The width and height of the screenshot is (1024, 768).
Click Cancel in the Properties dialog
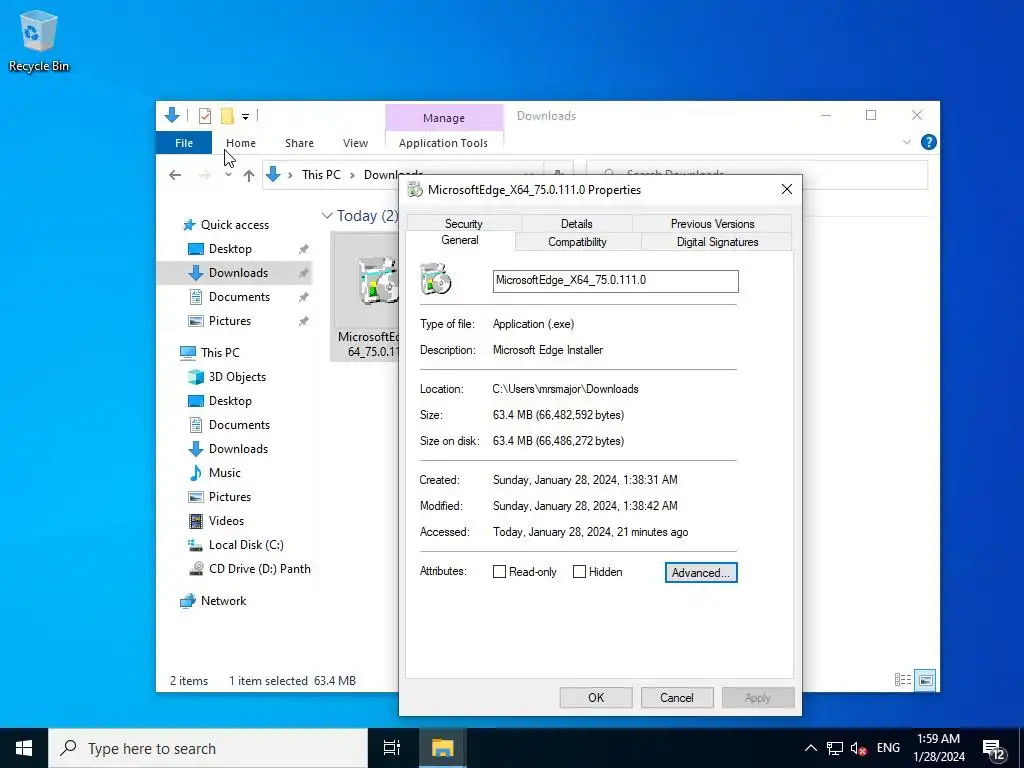click(677, 697)
